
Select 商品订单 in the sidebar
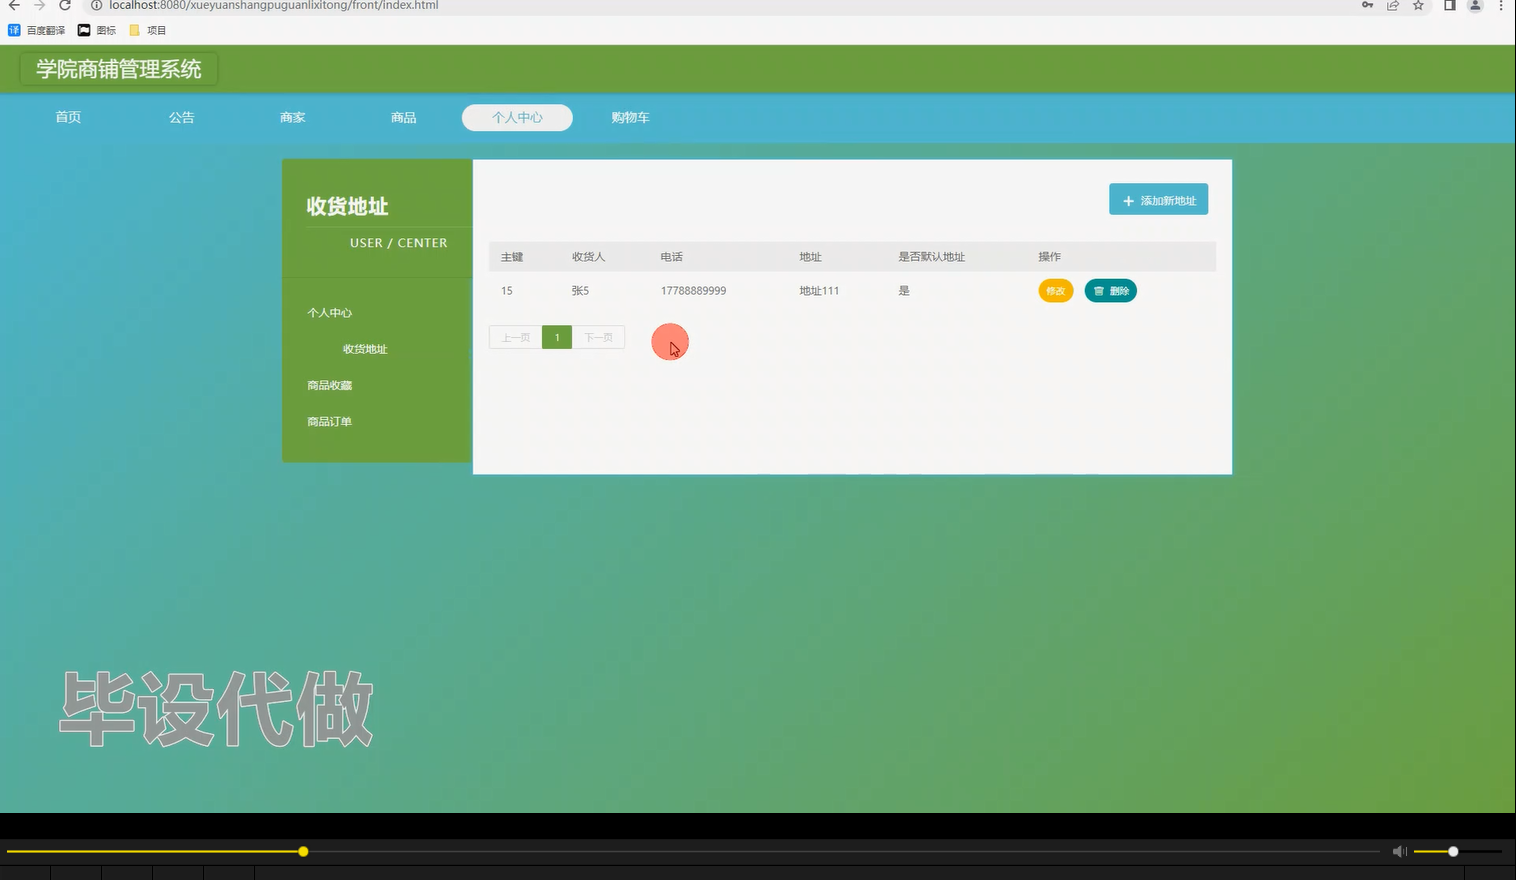[329, 420]
